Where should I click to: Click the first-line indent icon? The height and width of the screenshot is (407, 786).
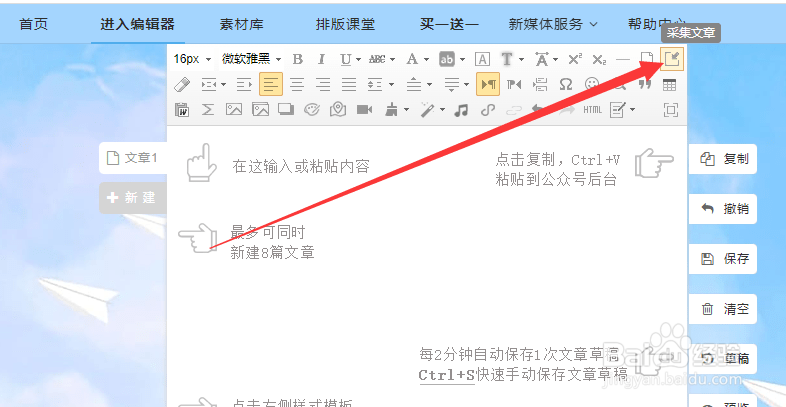point(244,84)
